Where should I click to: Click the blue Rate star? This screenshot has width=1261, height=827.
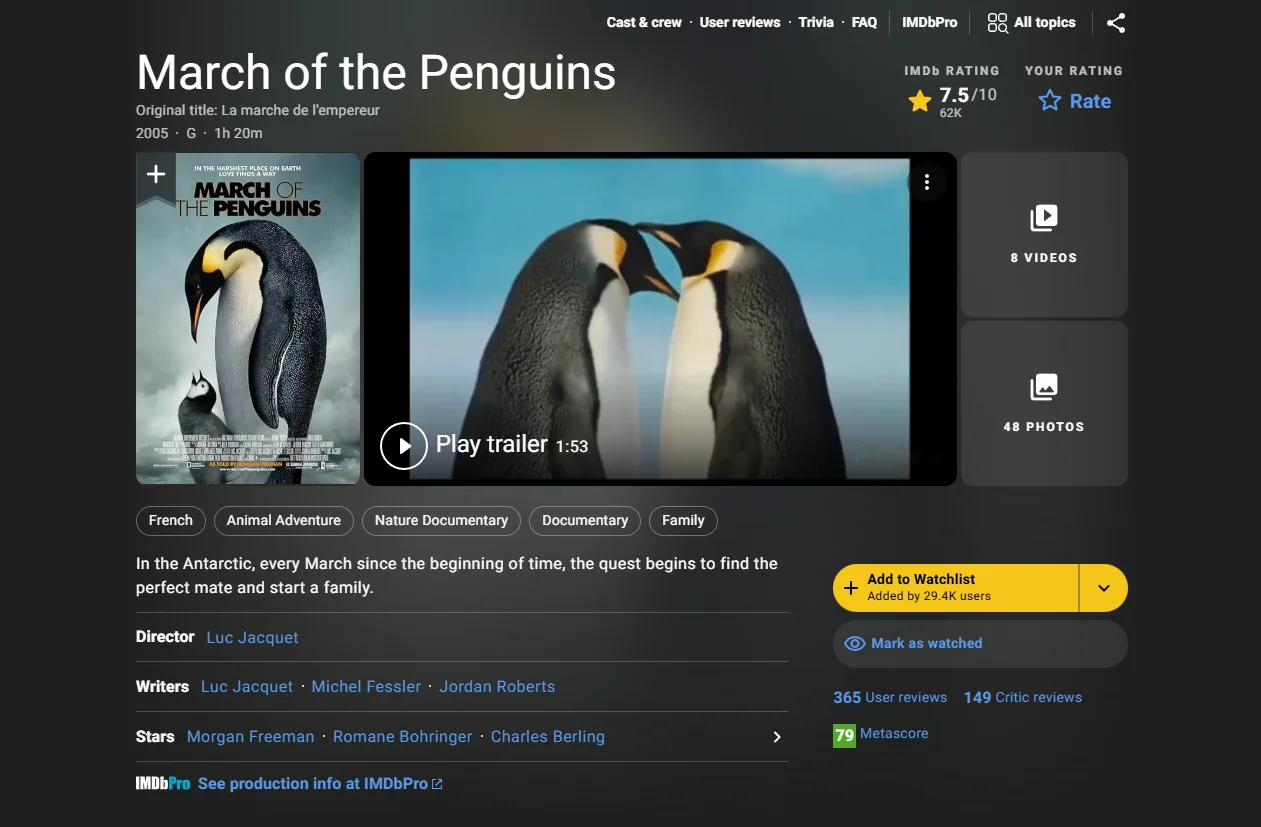[x=1049, y=101]
